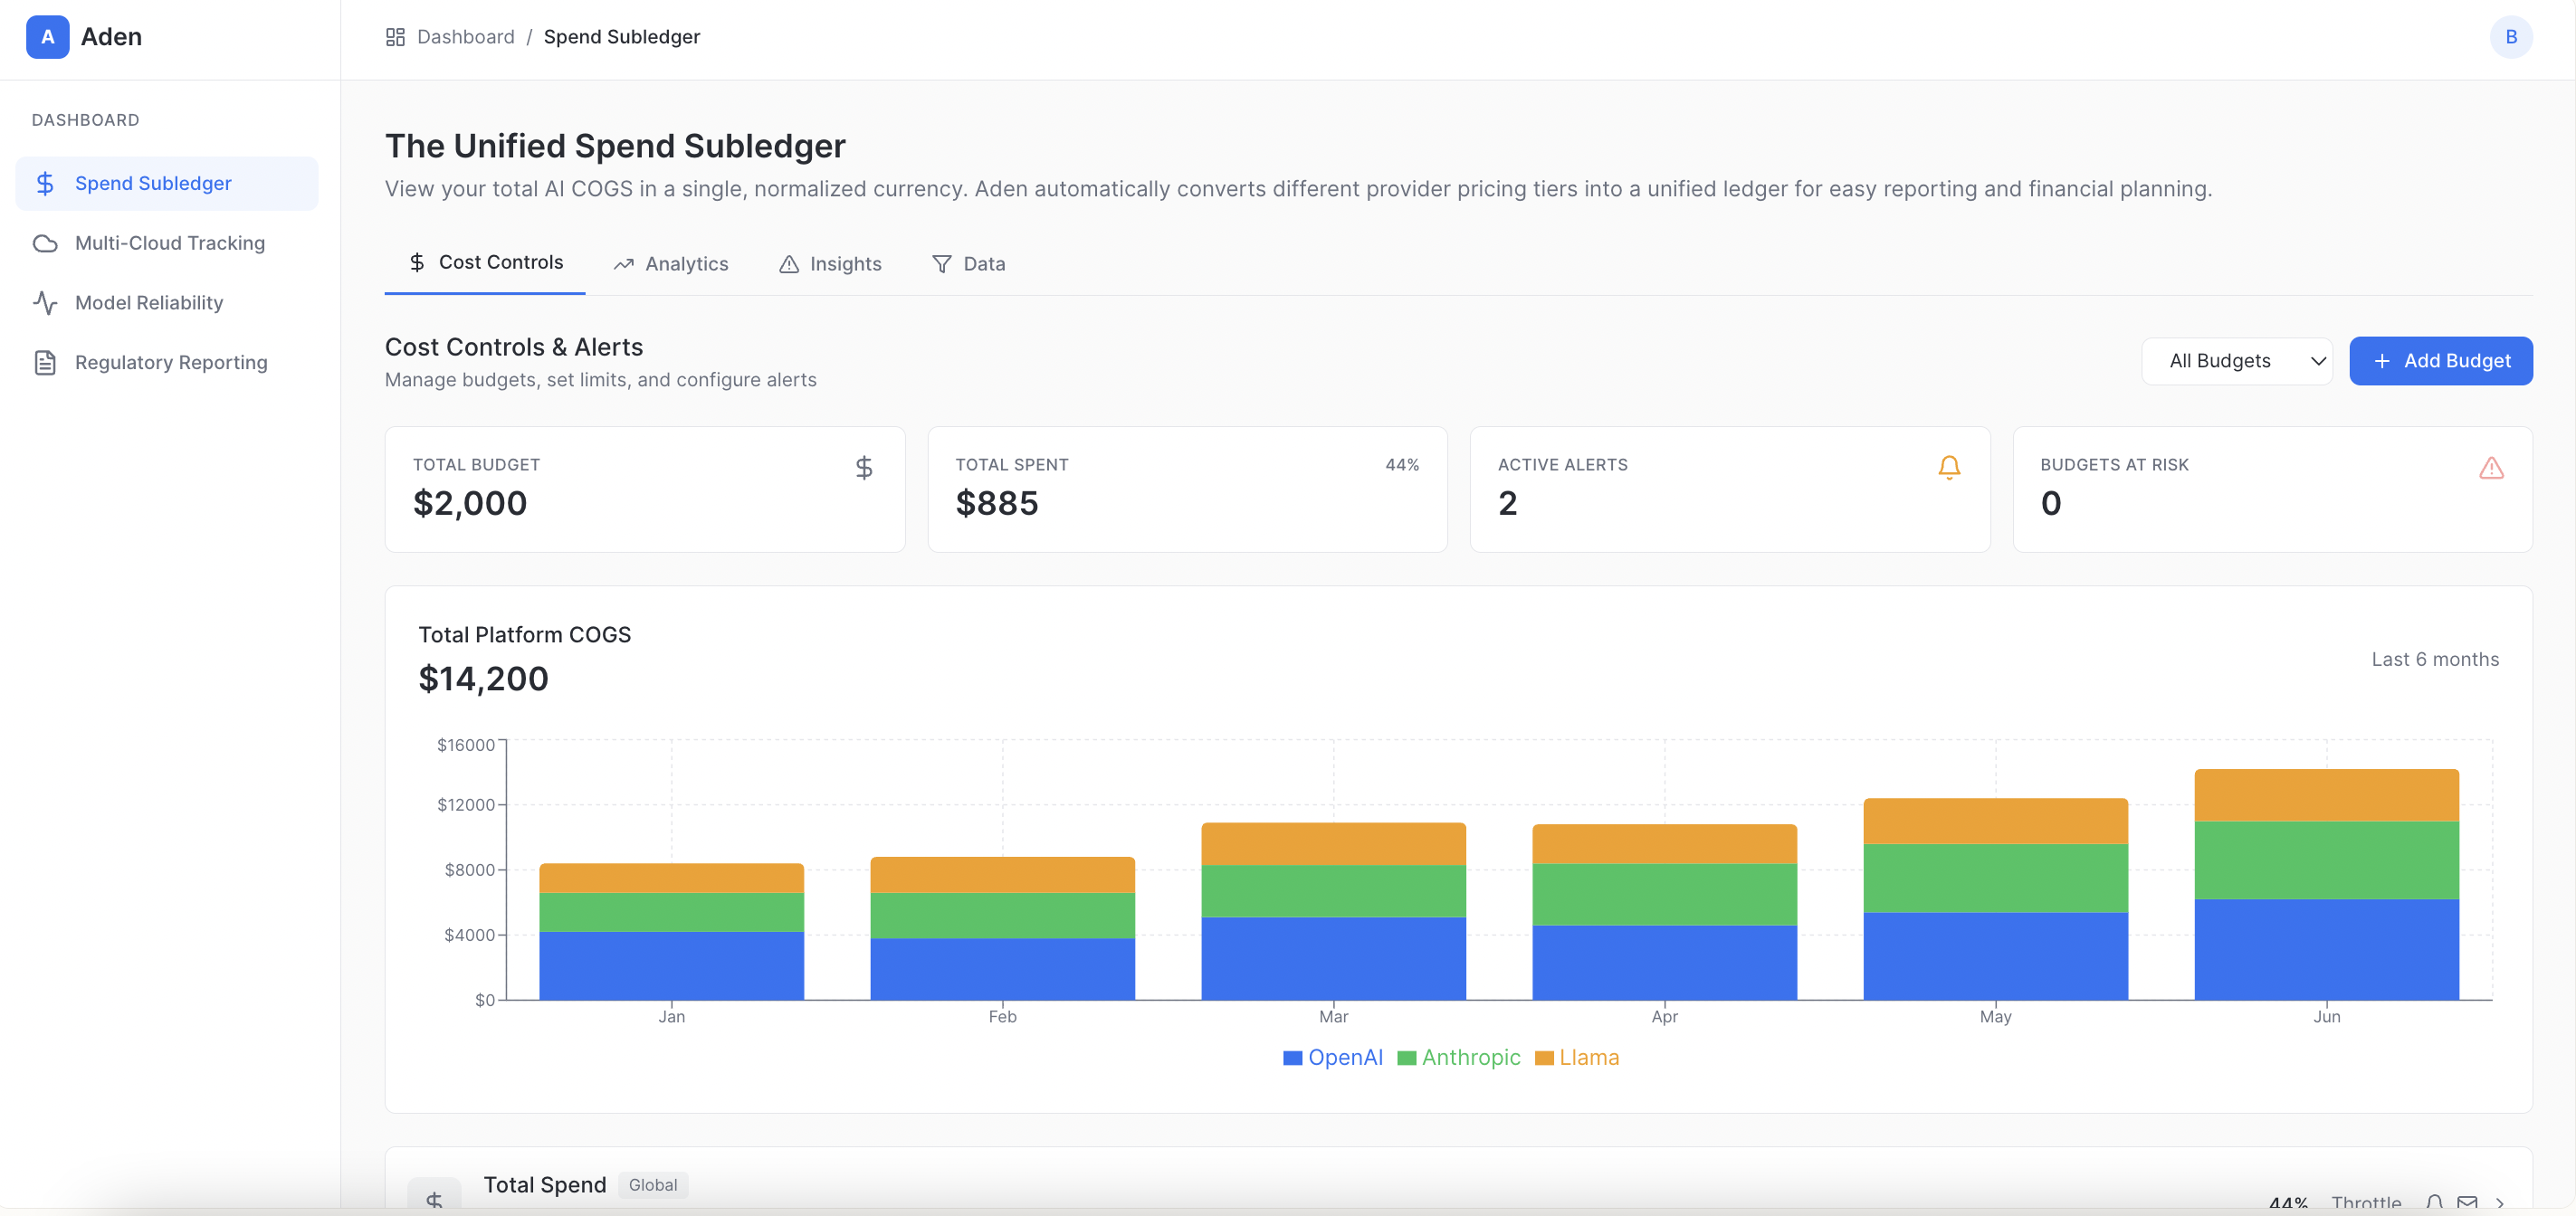Click the Dashboard grid breadcrumb icon
The width and height of the screenshot is (2576, 1216).
(x=395, y=37)
